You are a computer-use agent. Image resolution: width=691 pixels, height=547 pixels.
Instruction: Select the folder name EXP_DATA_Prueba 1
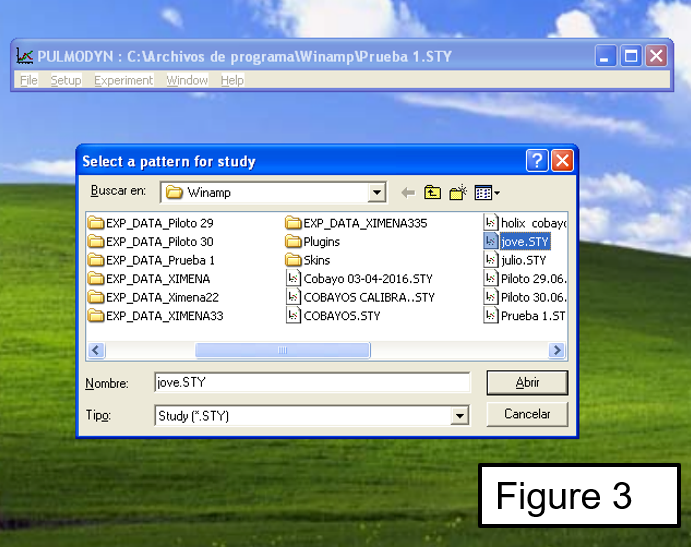pos(160,260)
